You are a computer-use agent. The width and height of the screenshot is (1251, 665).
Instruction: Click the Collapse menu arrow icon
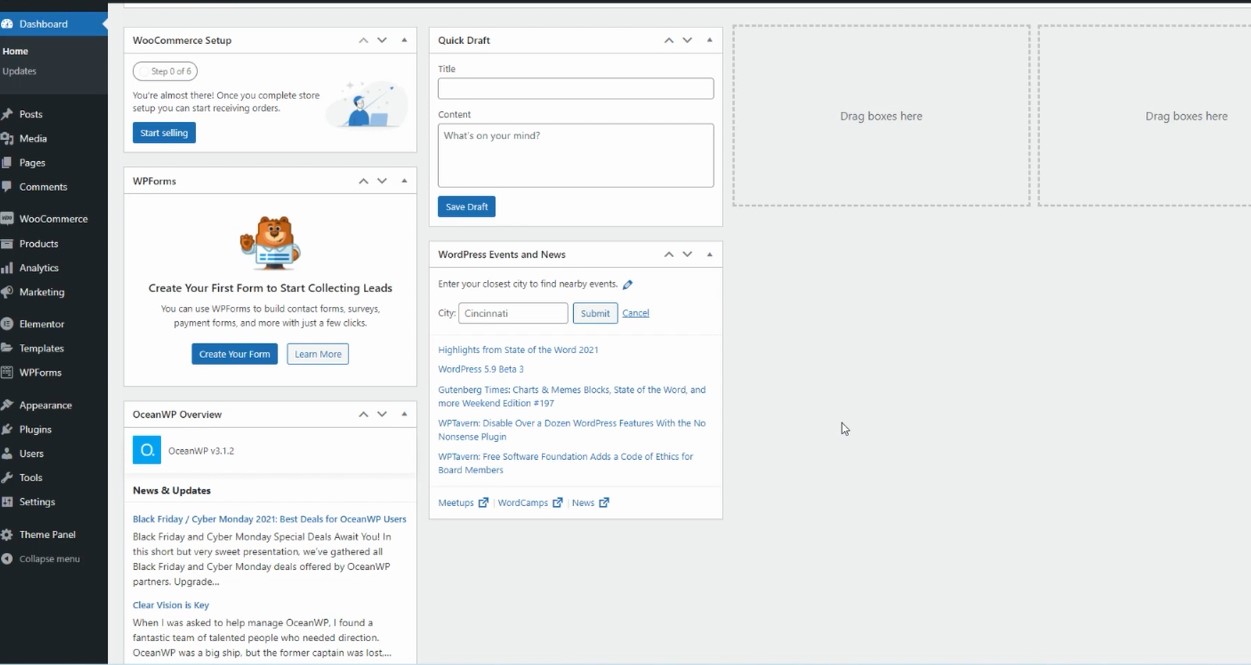point(7,558)
